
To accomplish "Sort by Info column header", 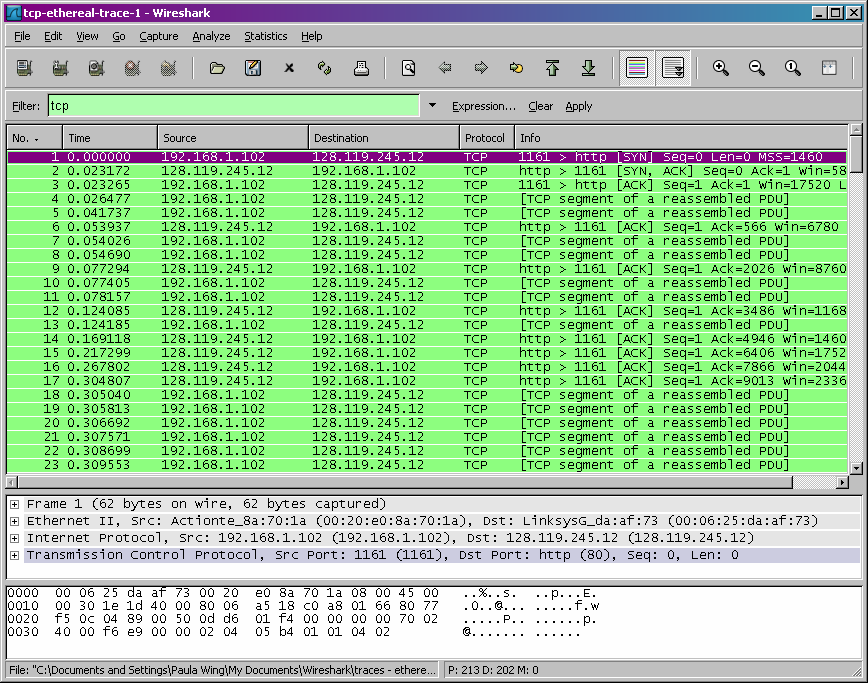I will (680, 138).
